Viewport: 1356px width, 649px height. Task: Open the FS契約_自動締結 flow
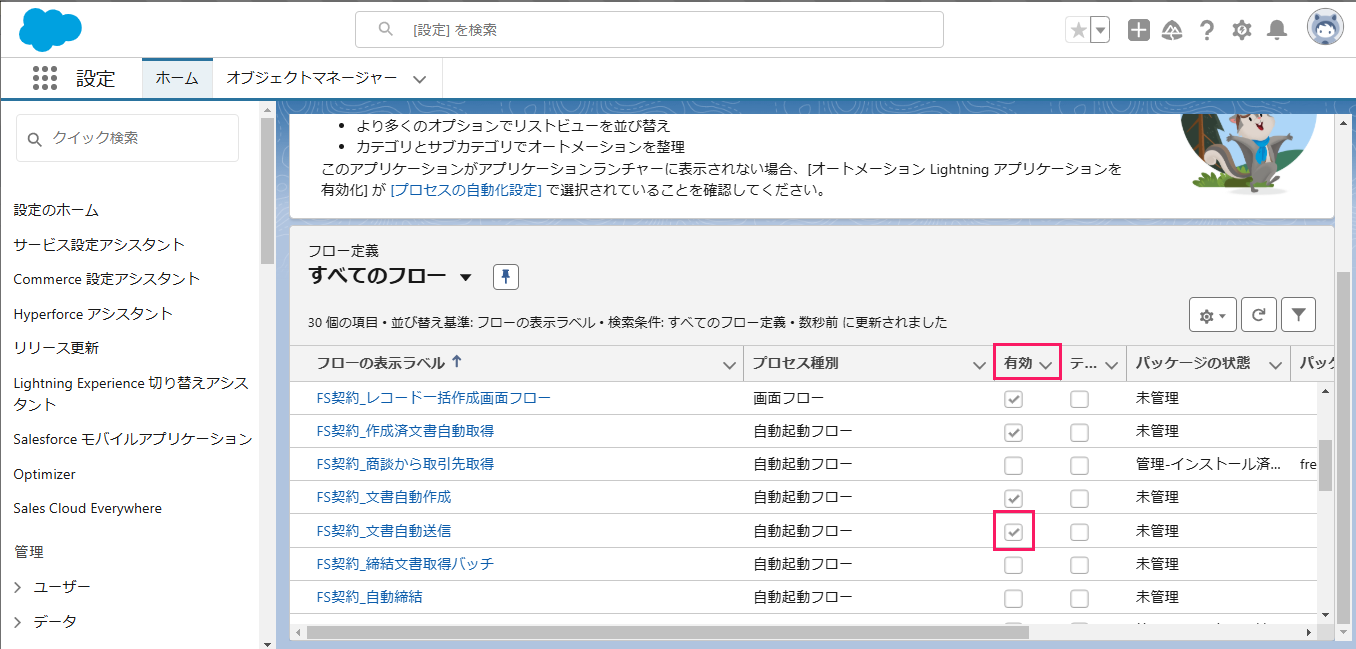[x=369, y=597]
